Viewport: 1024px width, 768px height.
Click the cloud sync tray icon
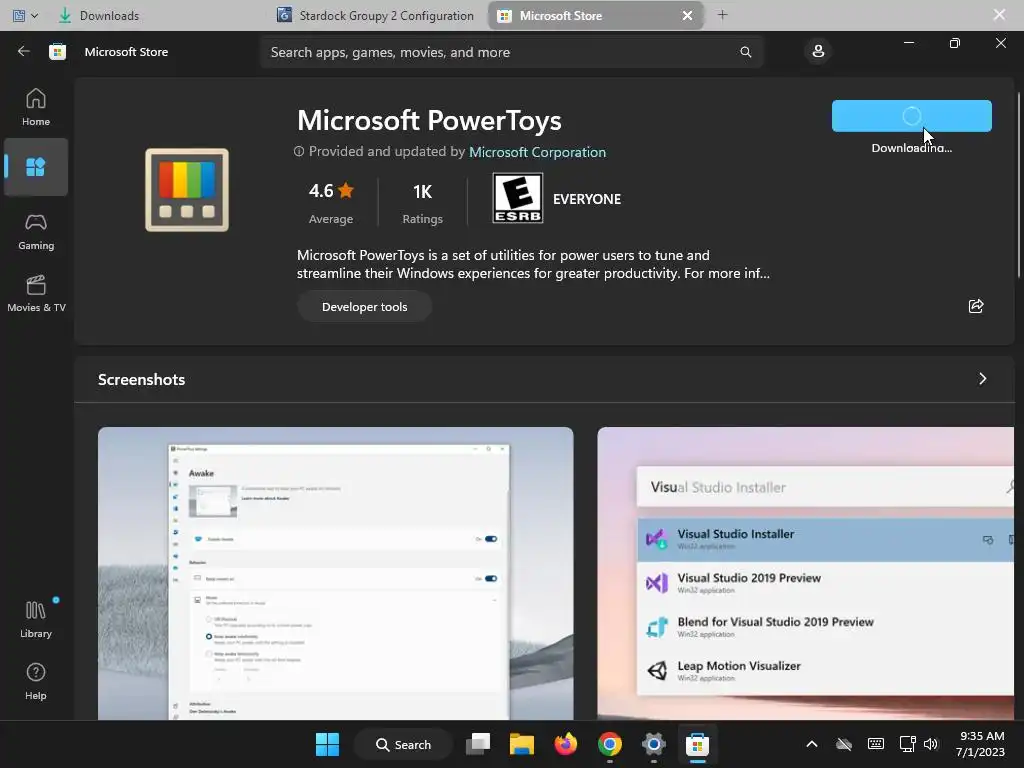point(844,744)
